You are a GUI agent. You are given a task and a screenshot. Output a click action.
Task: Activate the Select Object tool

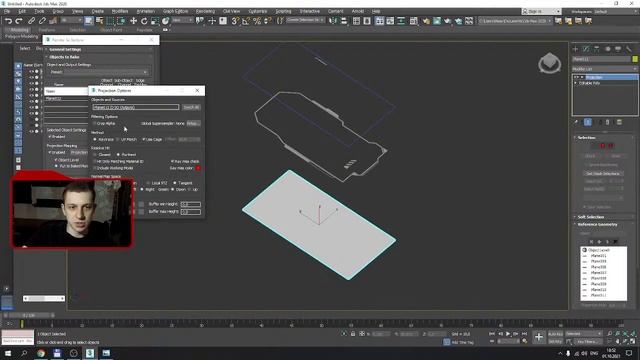tap(89, 21)
